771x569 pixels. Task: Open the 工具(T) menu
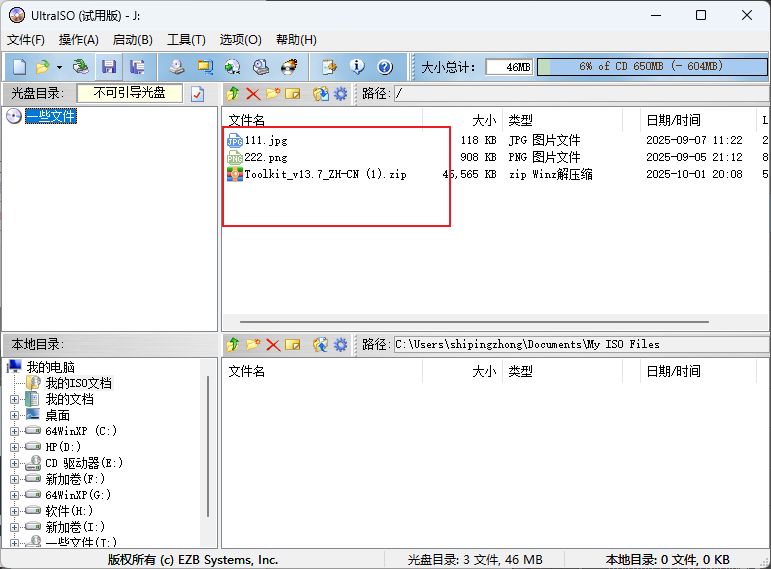[186, 40]
